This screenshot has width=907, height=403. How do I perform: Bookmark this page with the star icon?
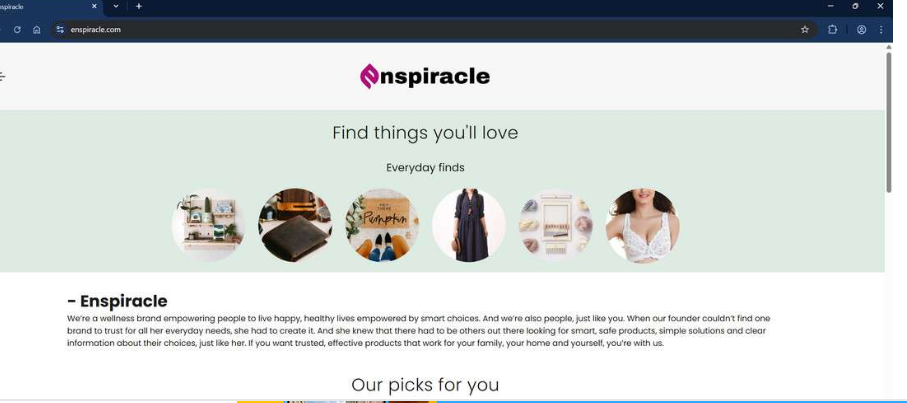[x=805, y=29]
